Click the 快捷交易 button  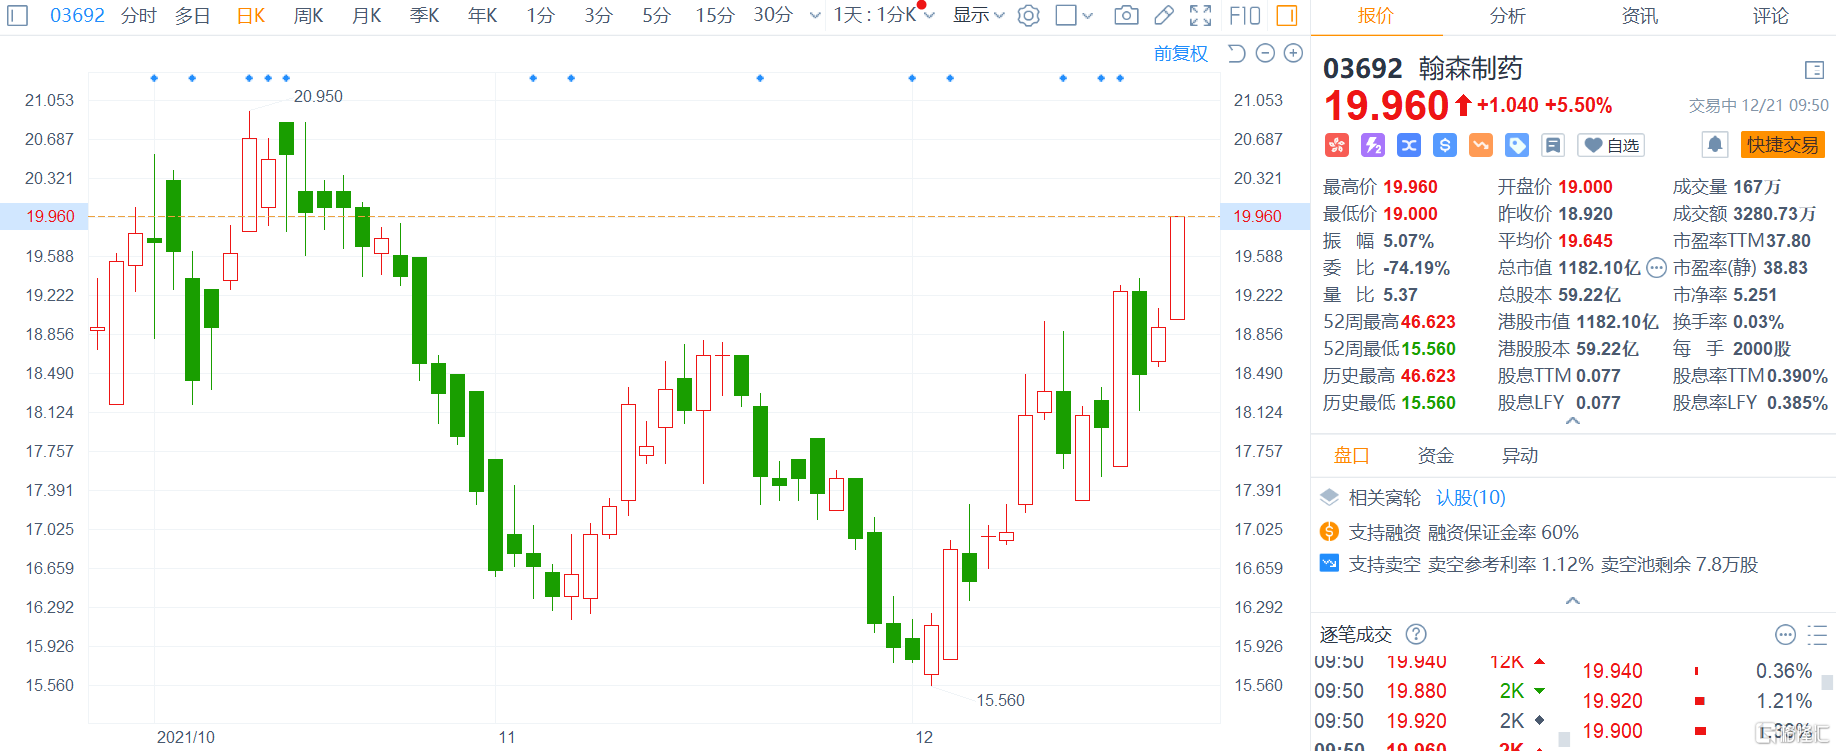[1782, 145]
